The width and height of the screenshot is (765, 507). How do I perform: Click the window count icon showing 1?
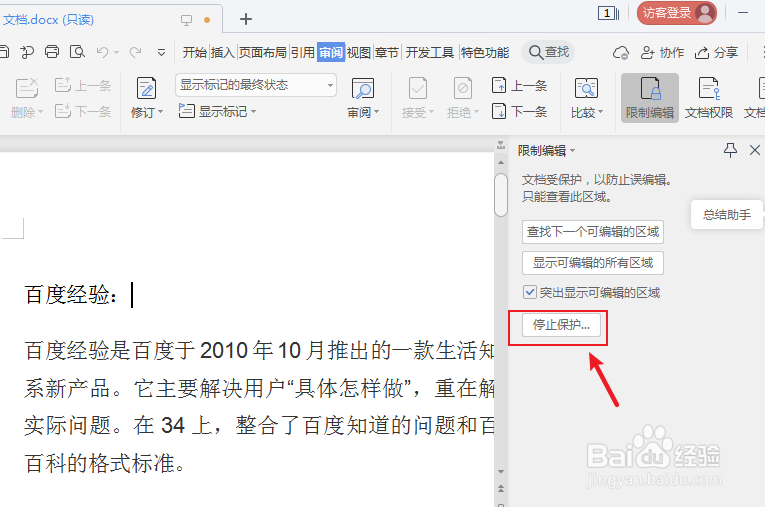[608, 13]
